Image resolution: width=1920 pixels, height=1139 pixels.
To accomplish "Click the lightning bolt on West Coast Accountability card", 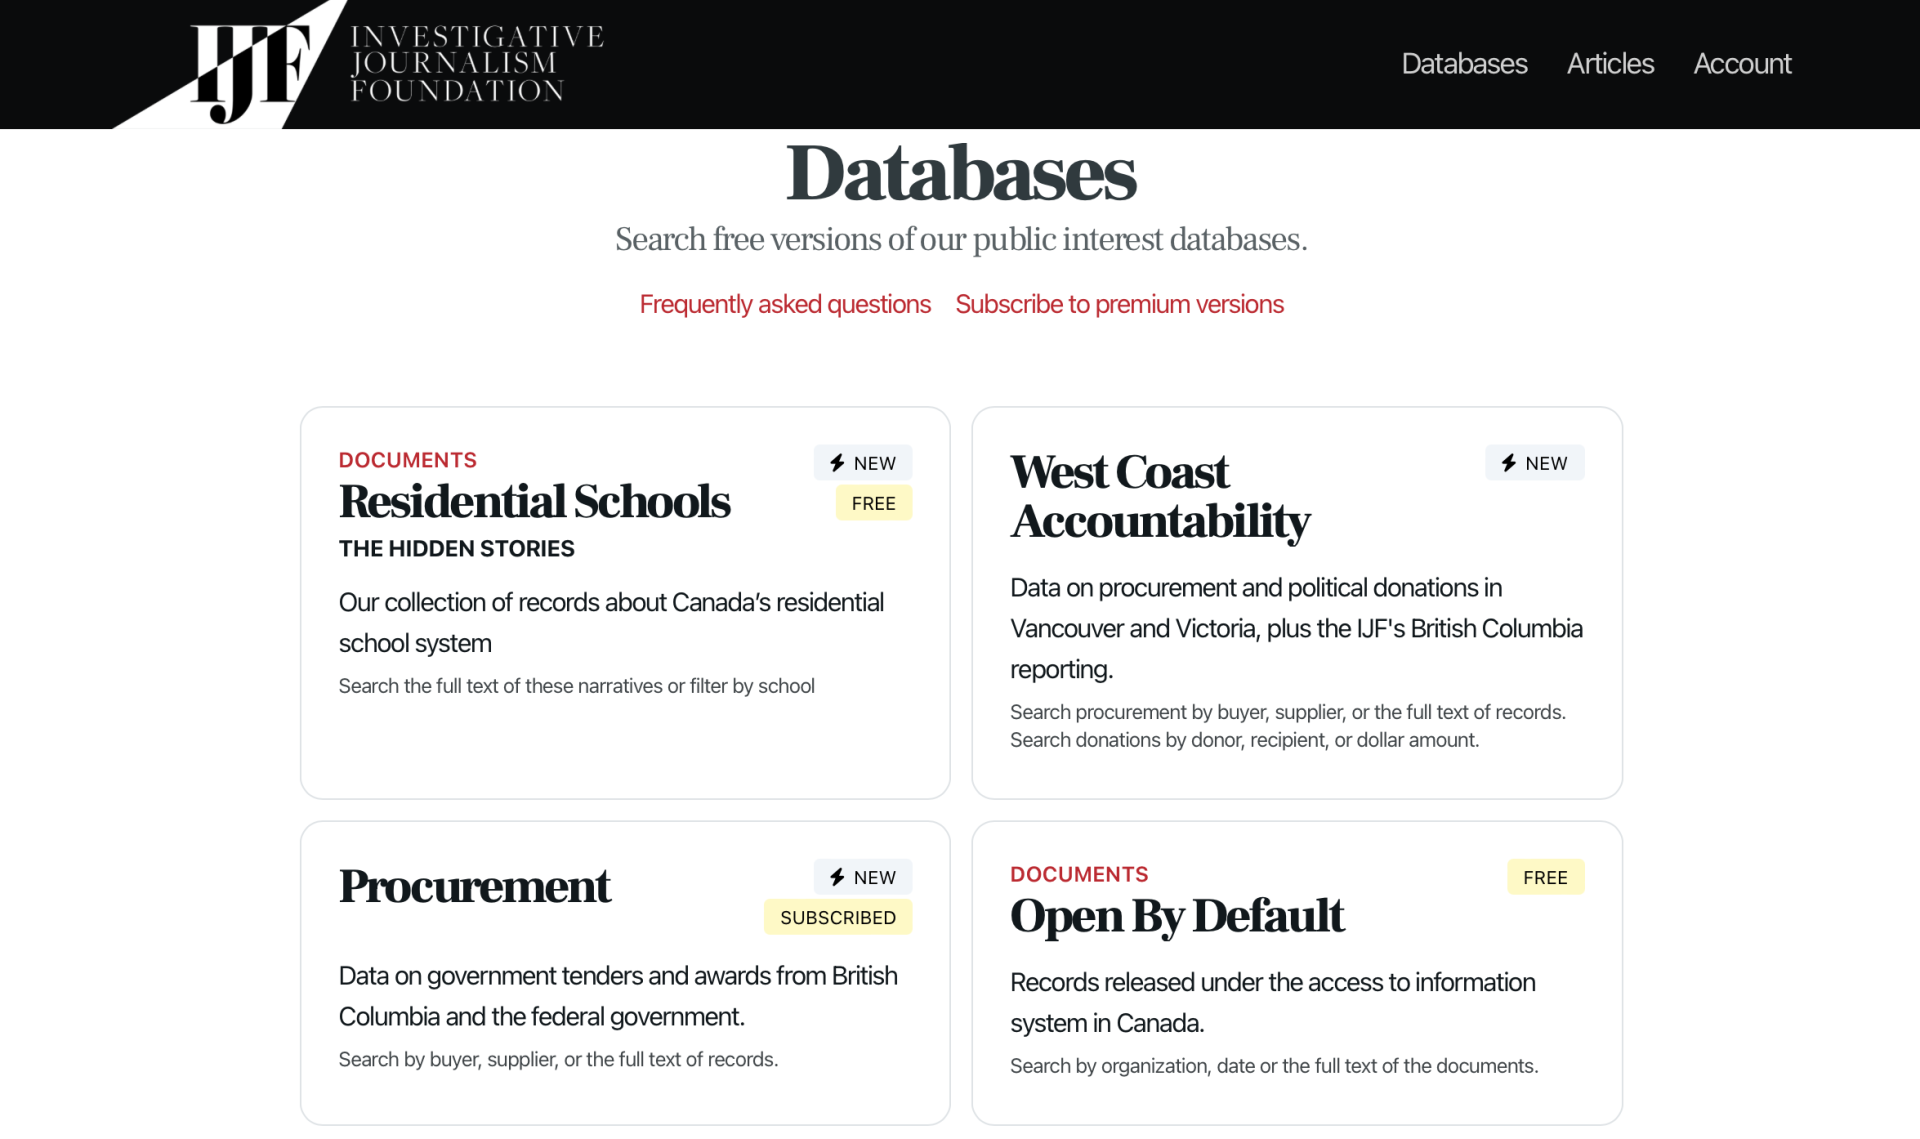I will click(1509, 463).
